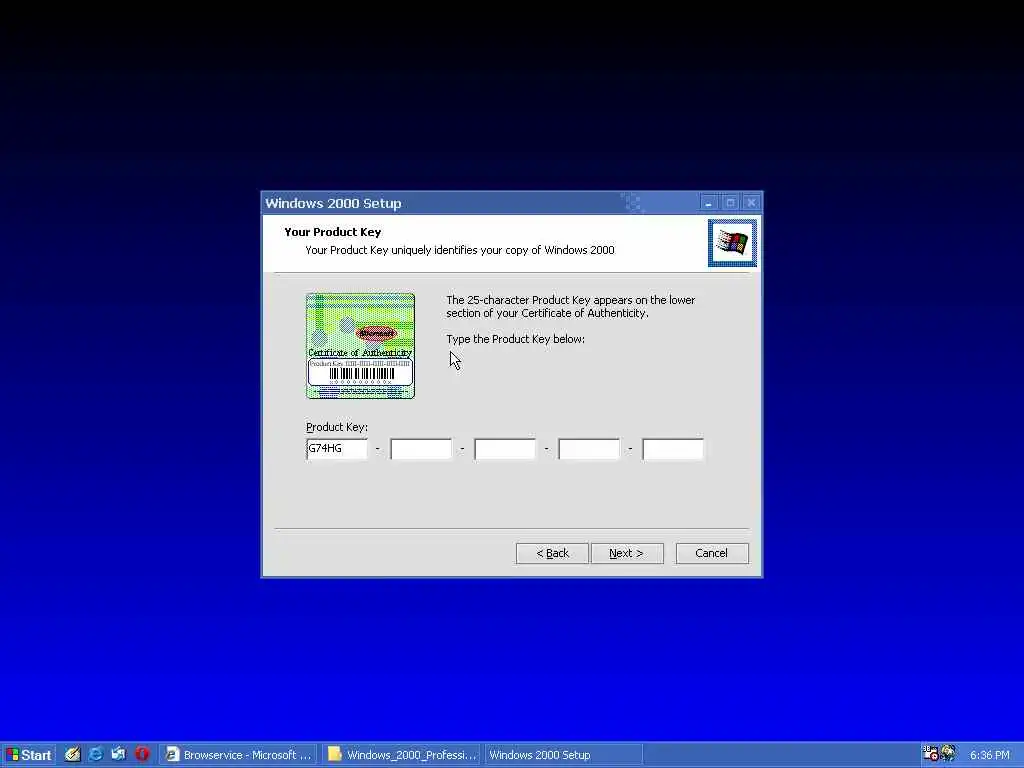Click first Product Key field containing G74HG
Viewport: 1024px width, 768px height.
[x=337, y=449]
